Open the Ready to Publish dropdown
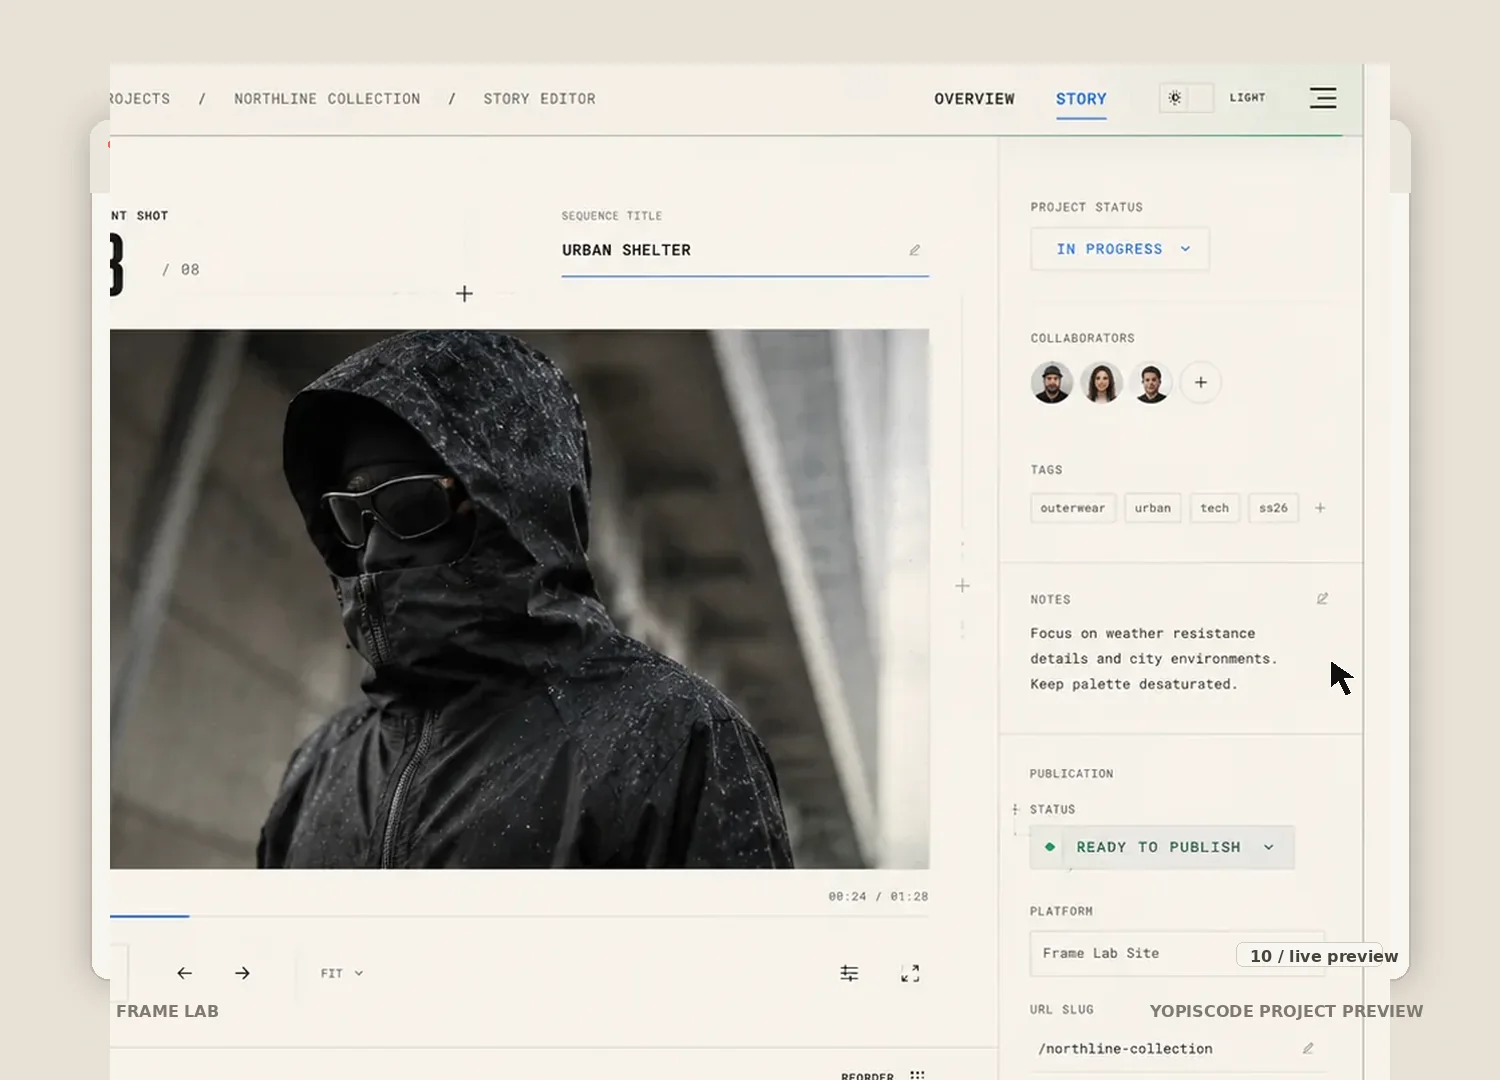 click(x=1162, y=847)
